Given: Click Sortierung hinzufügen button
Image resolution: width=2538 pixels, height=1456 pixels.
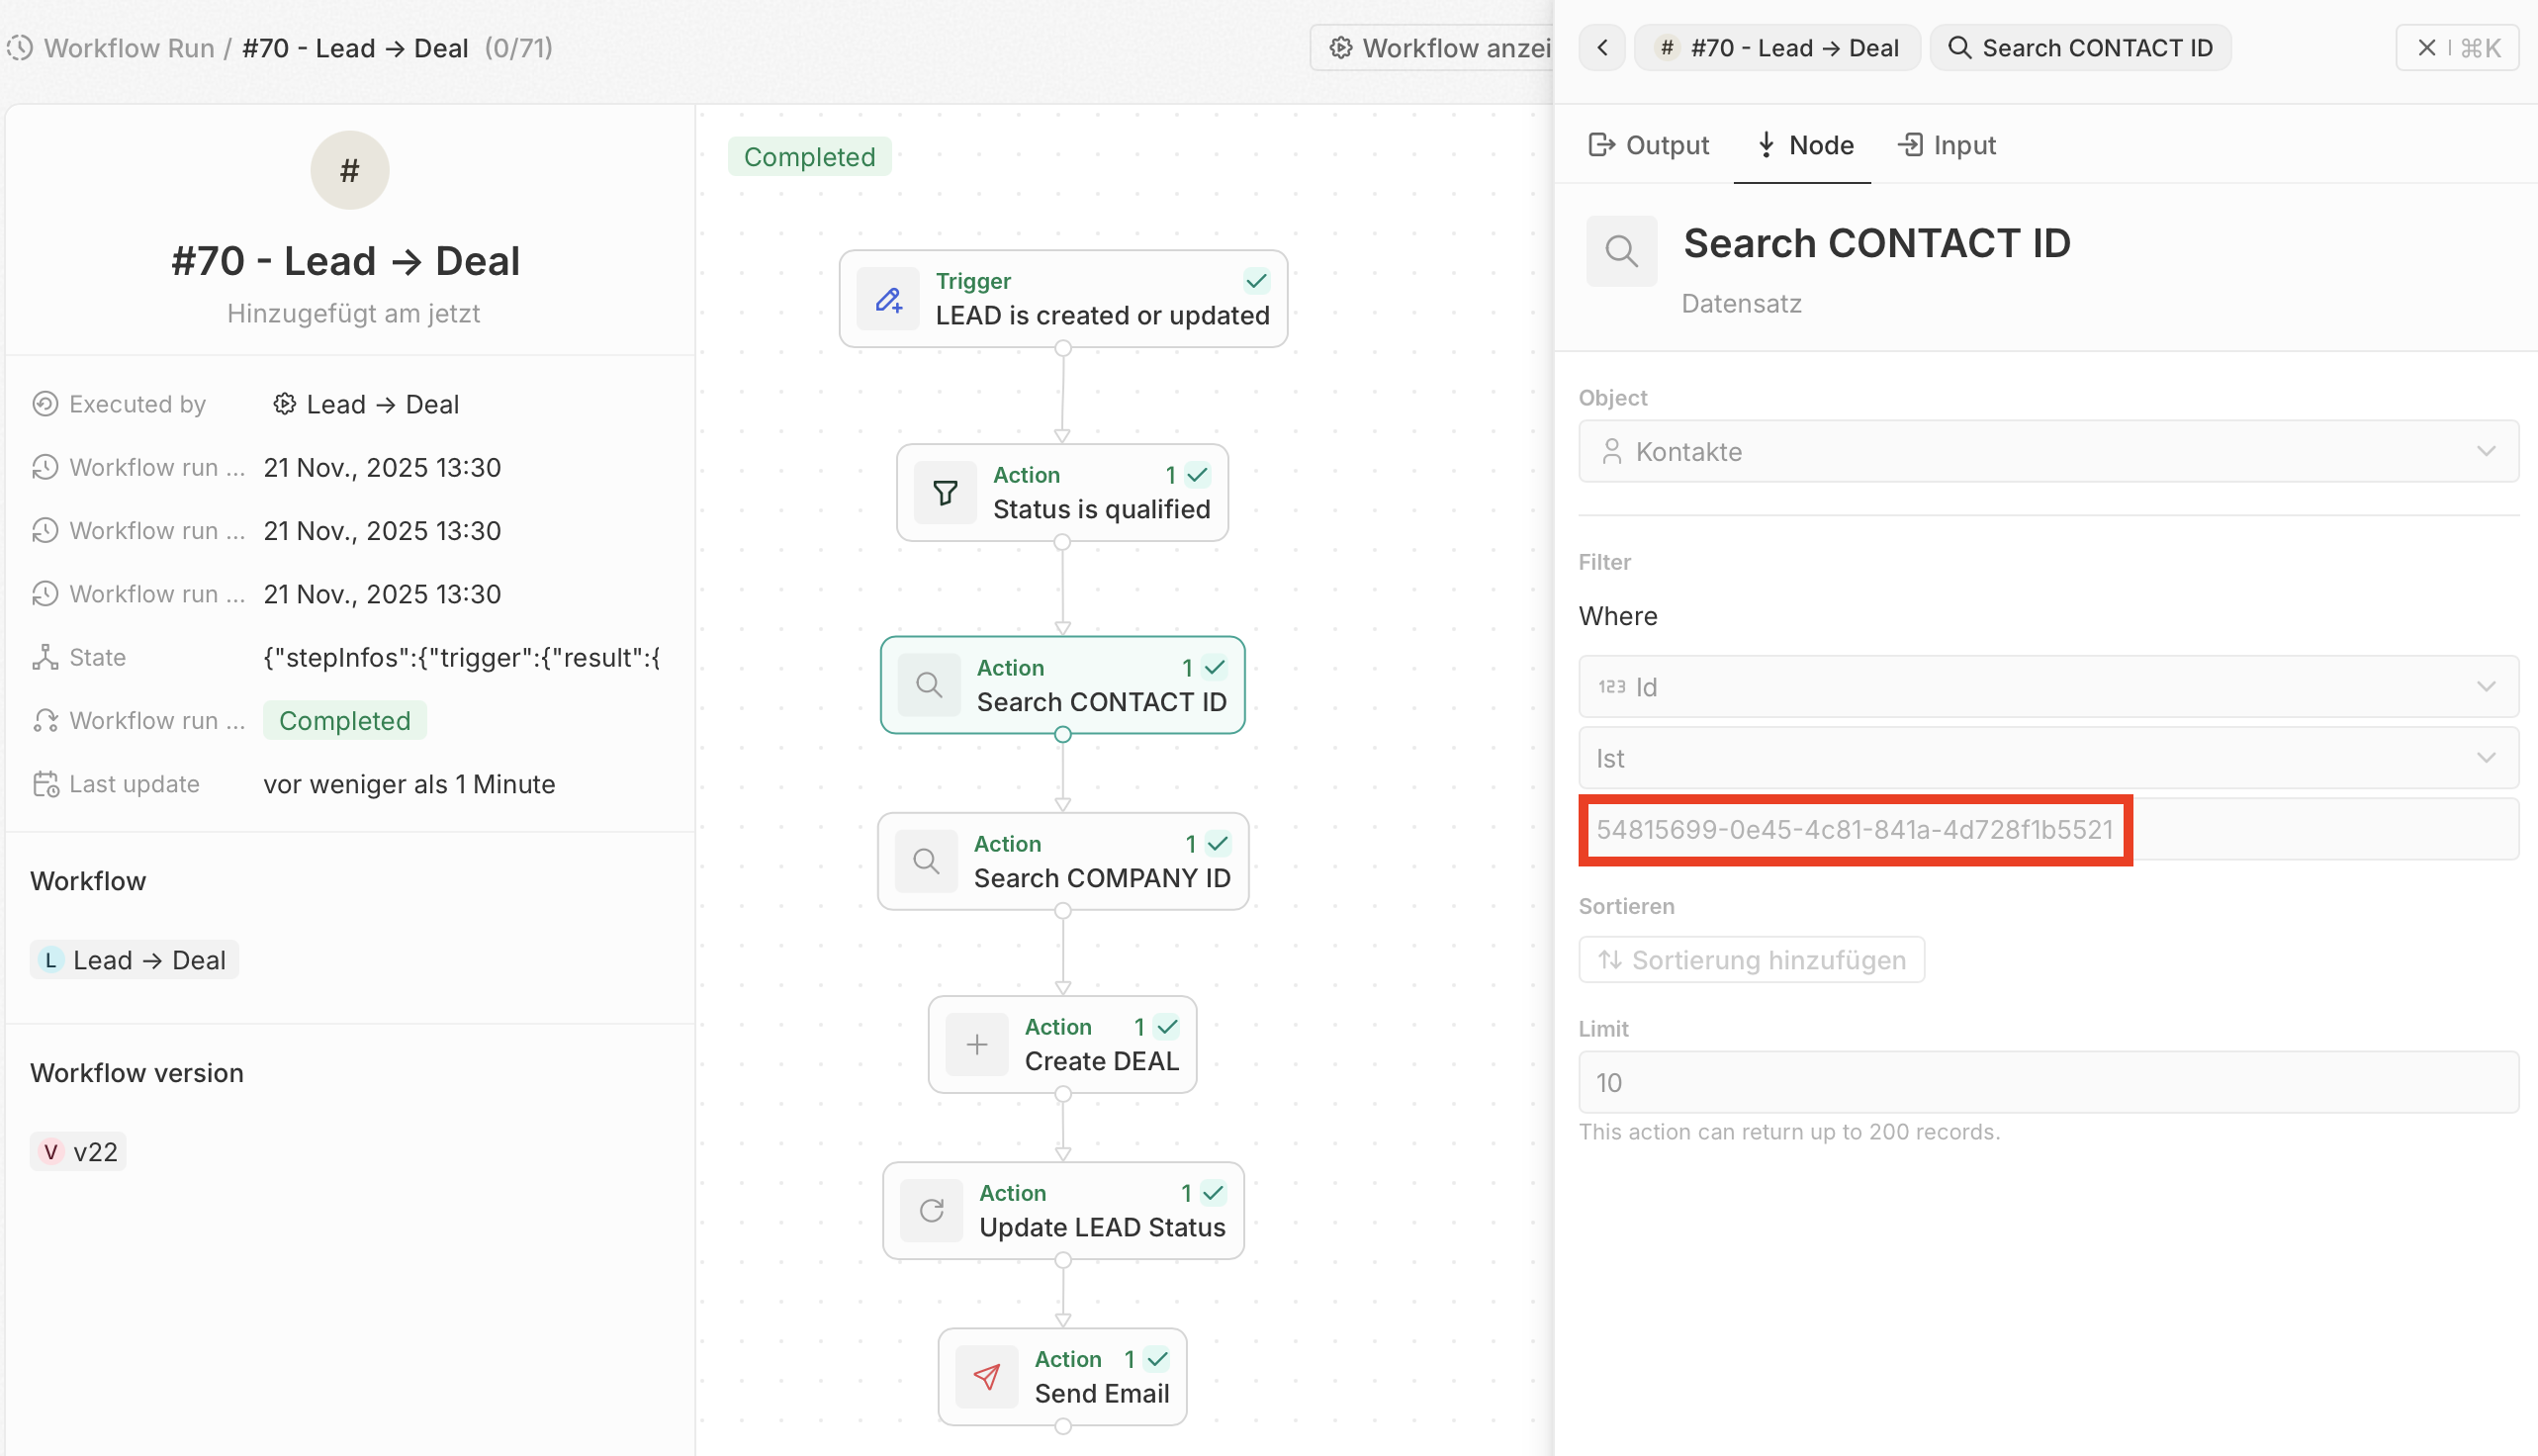Looking at the screenshot, I should point(1751,960).
